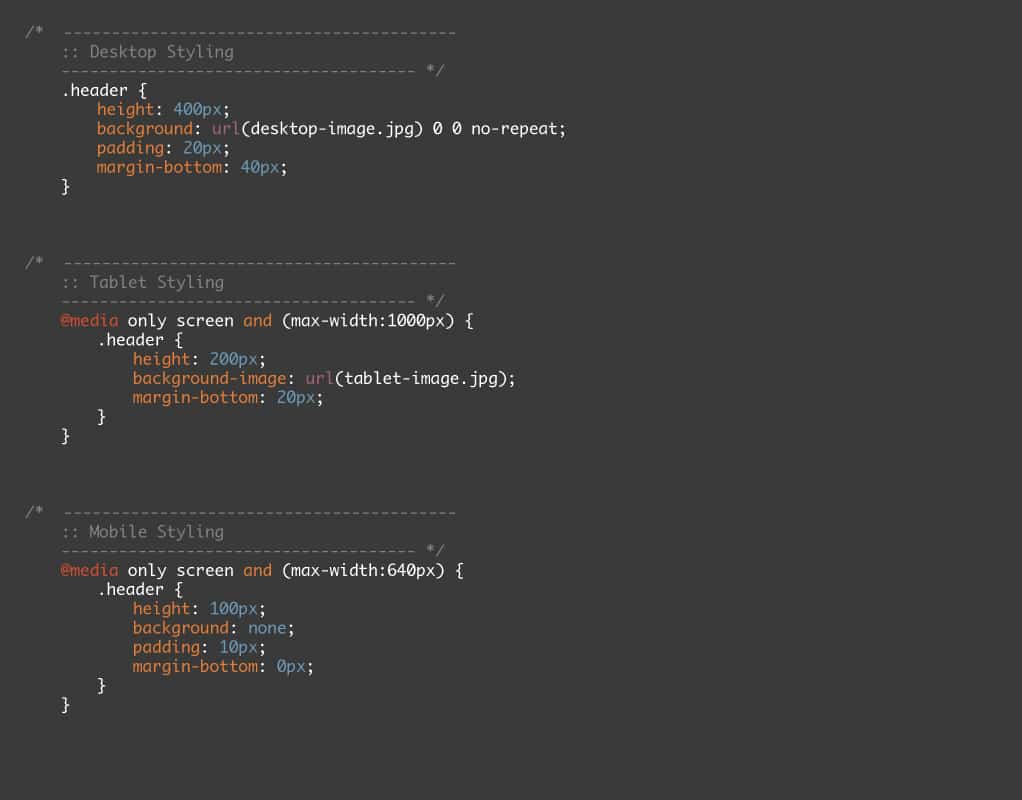1022x800 pixels.
Task: Click the @media keyword in Tablet section
Action: pyautogui.click(x=90, y=320)
